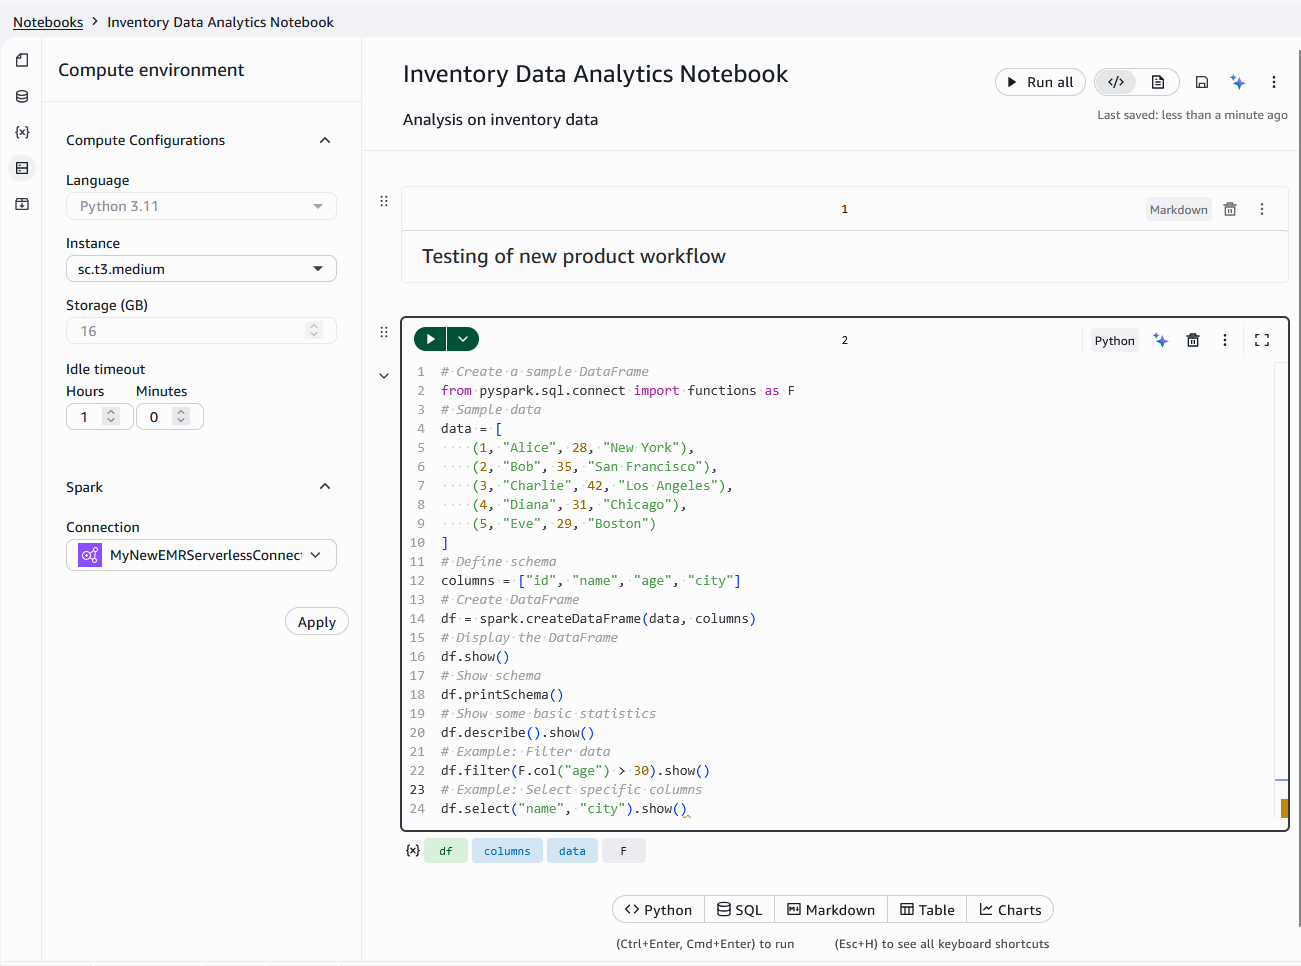Click the 'Last saved' status text
This screenshot has width=1301, height=966.
pyautogui.click(x=1192, y=115)
